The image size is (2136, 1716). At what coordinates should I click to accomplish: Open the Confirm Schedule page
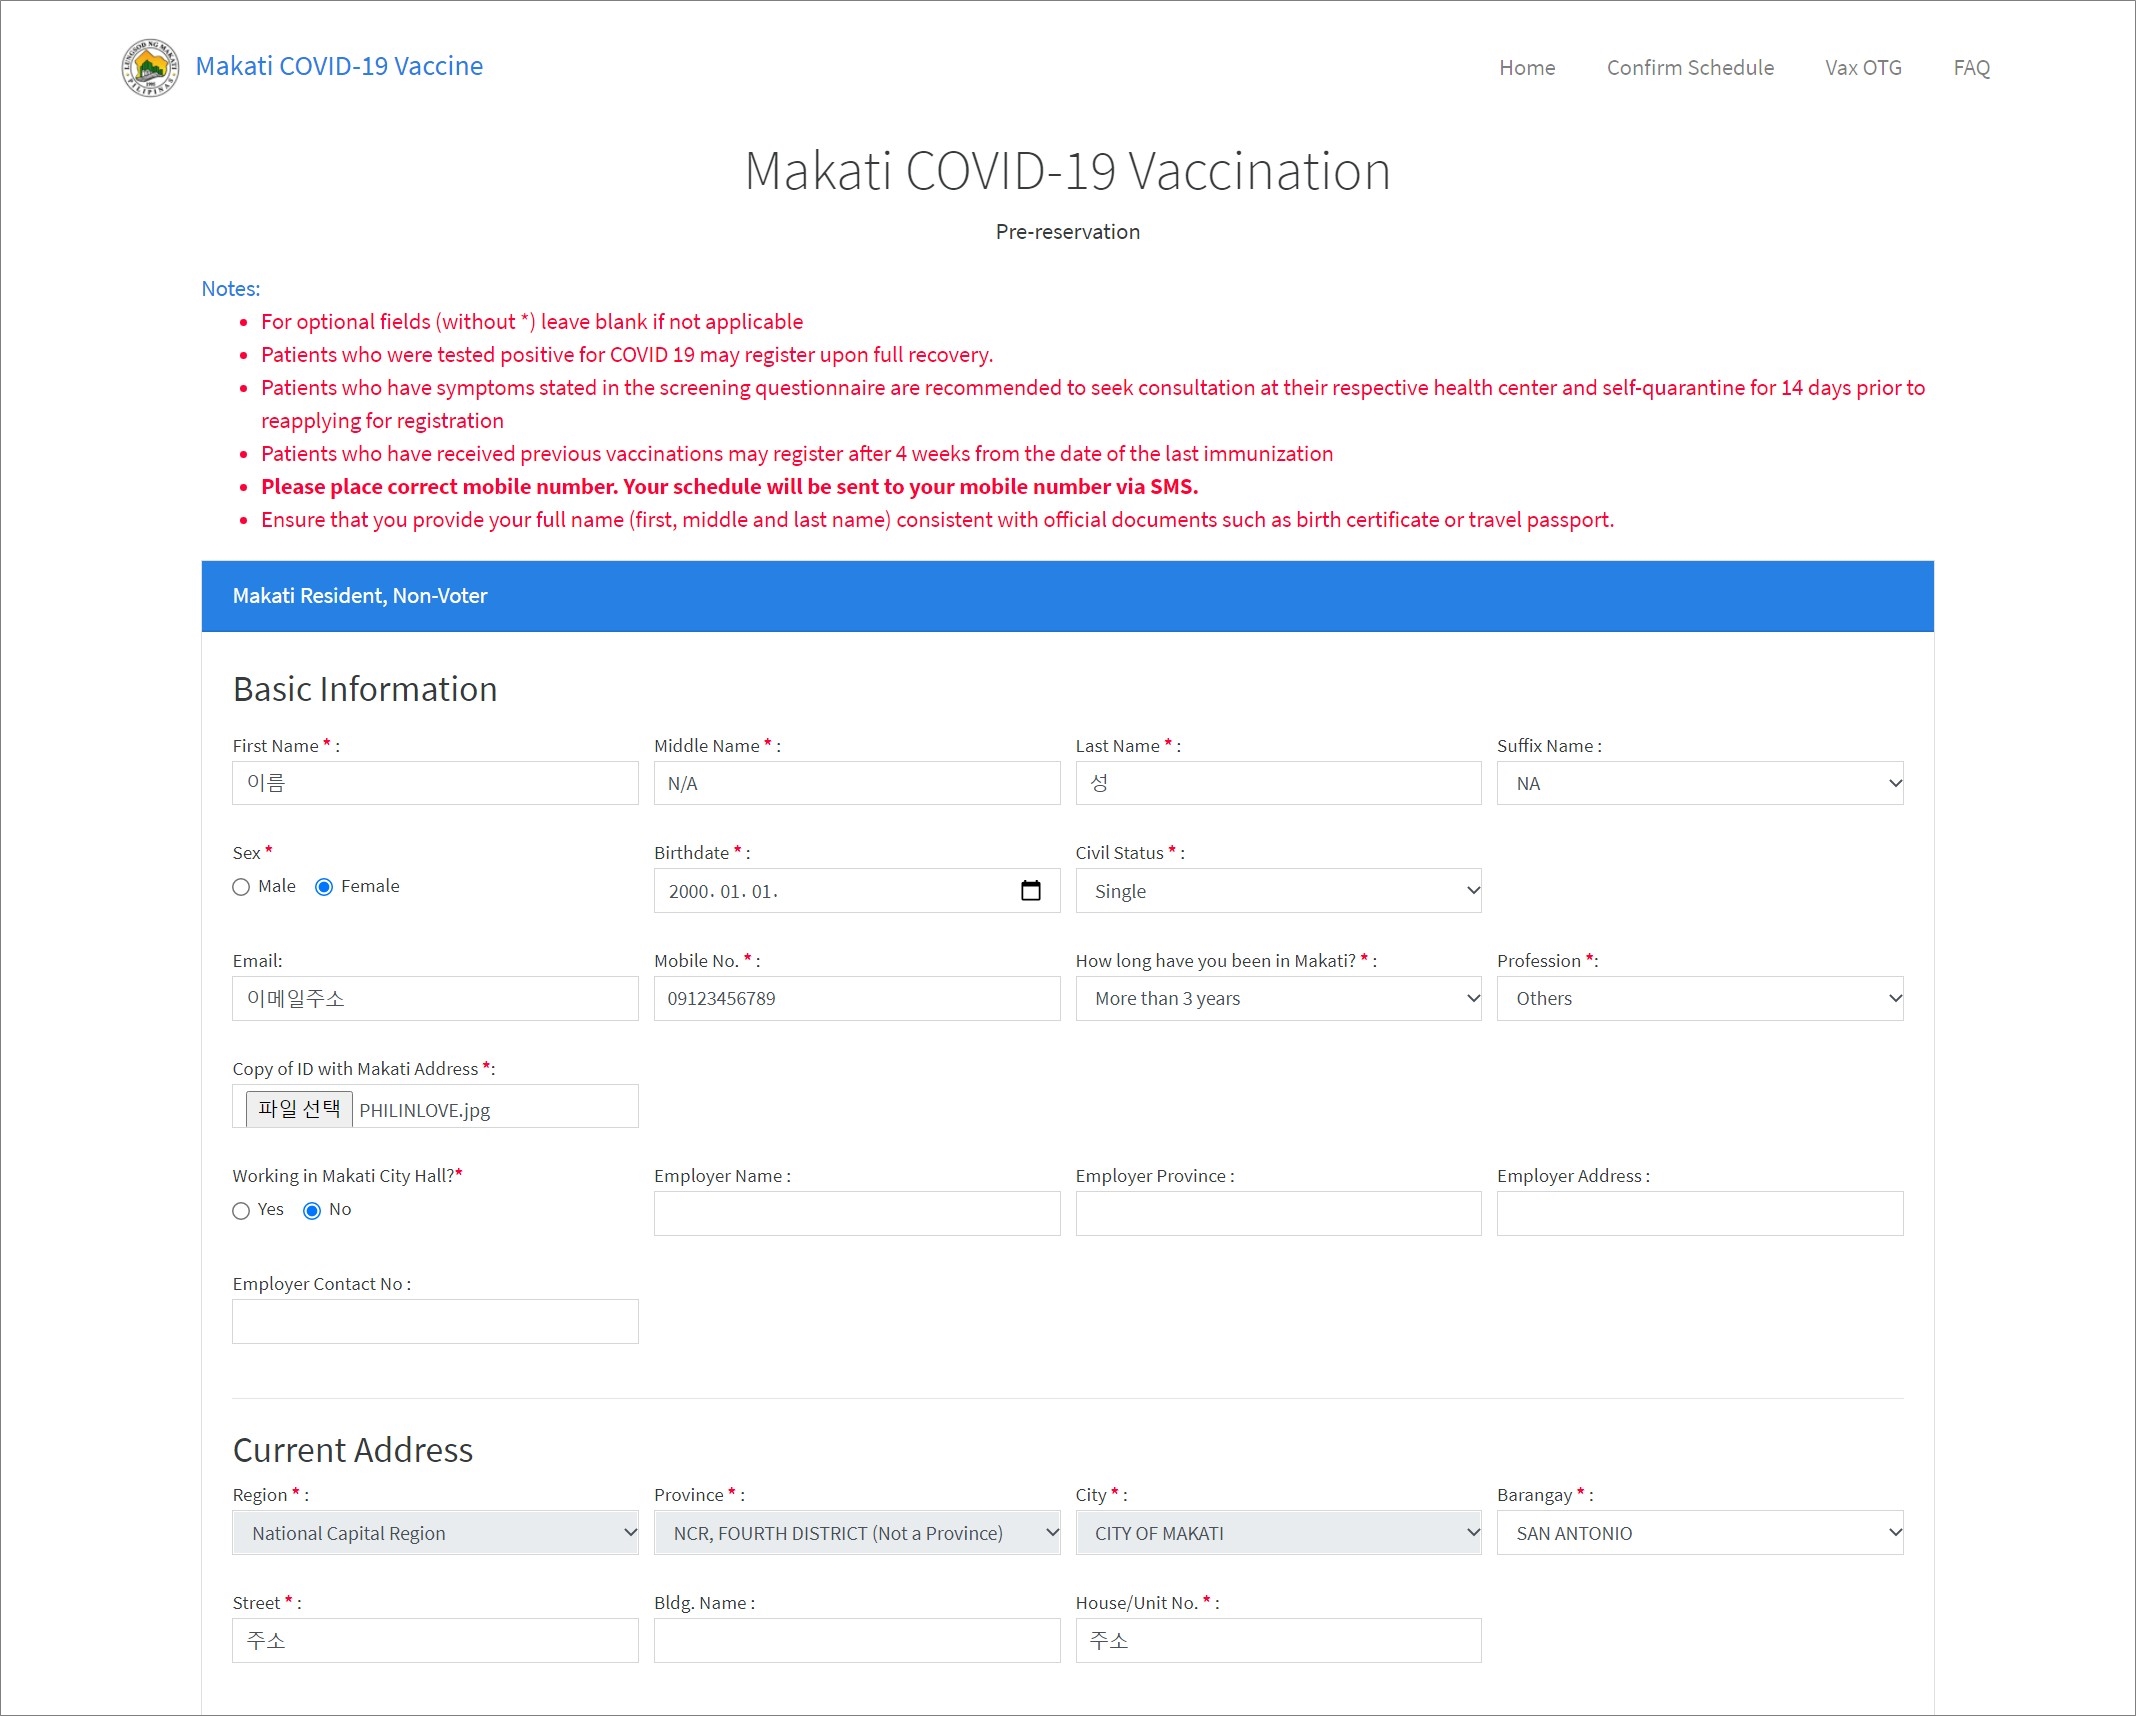(x=1690, y=68)
